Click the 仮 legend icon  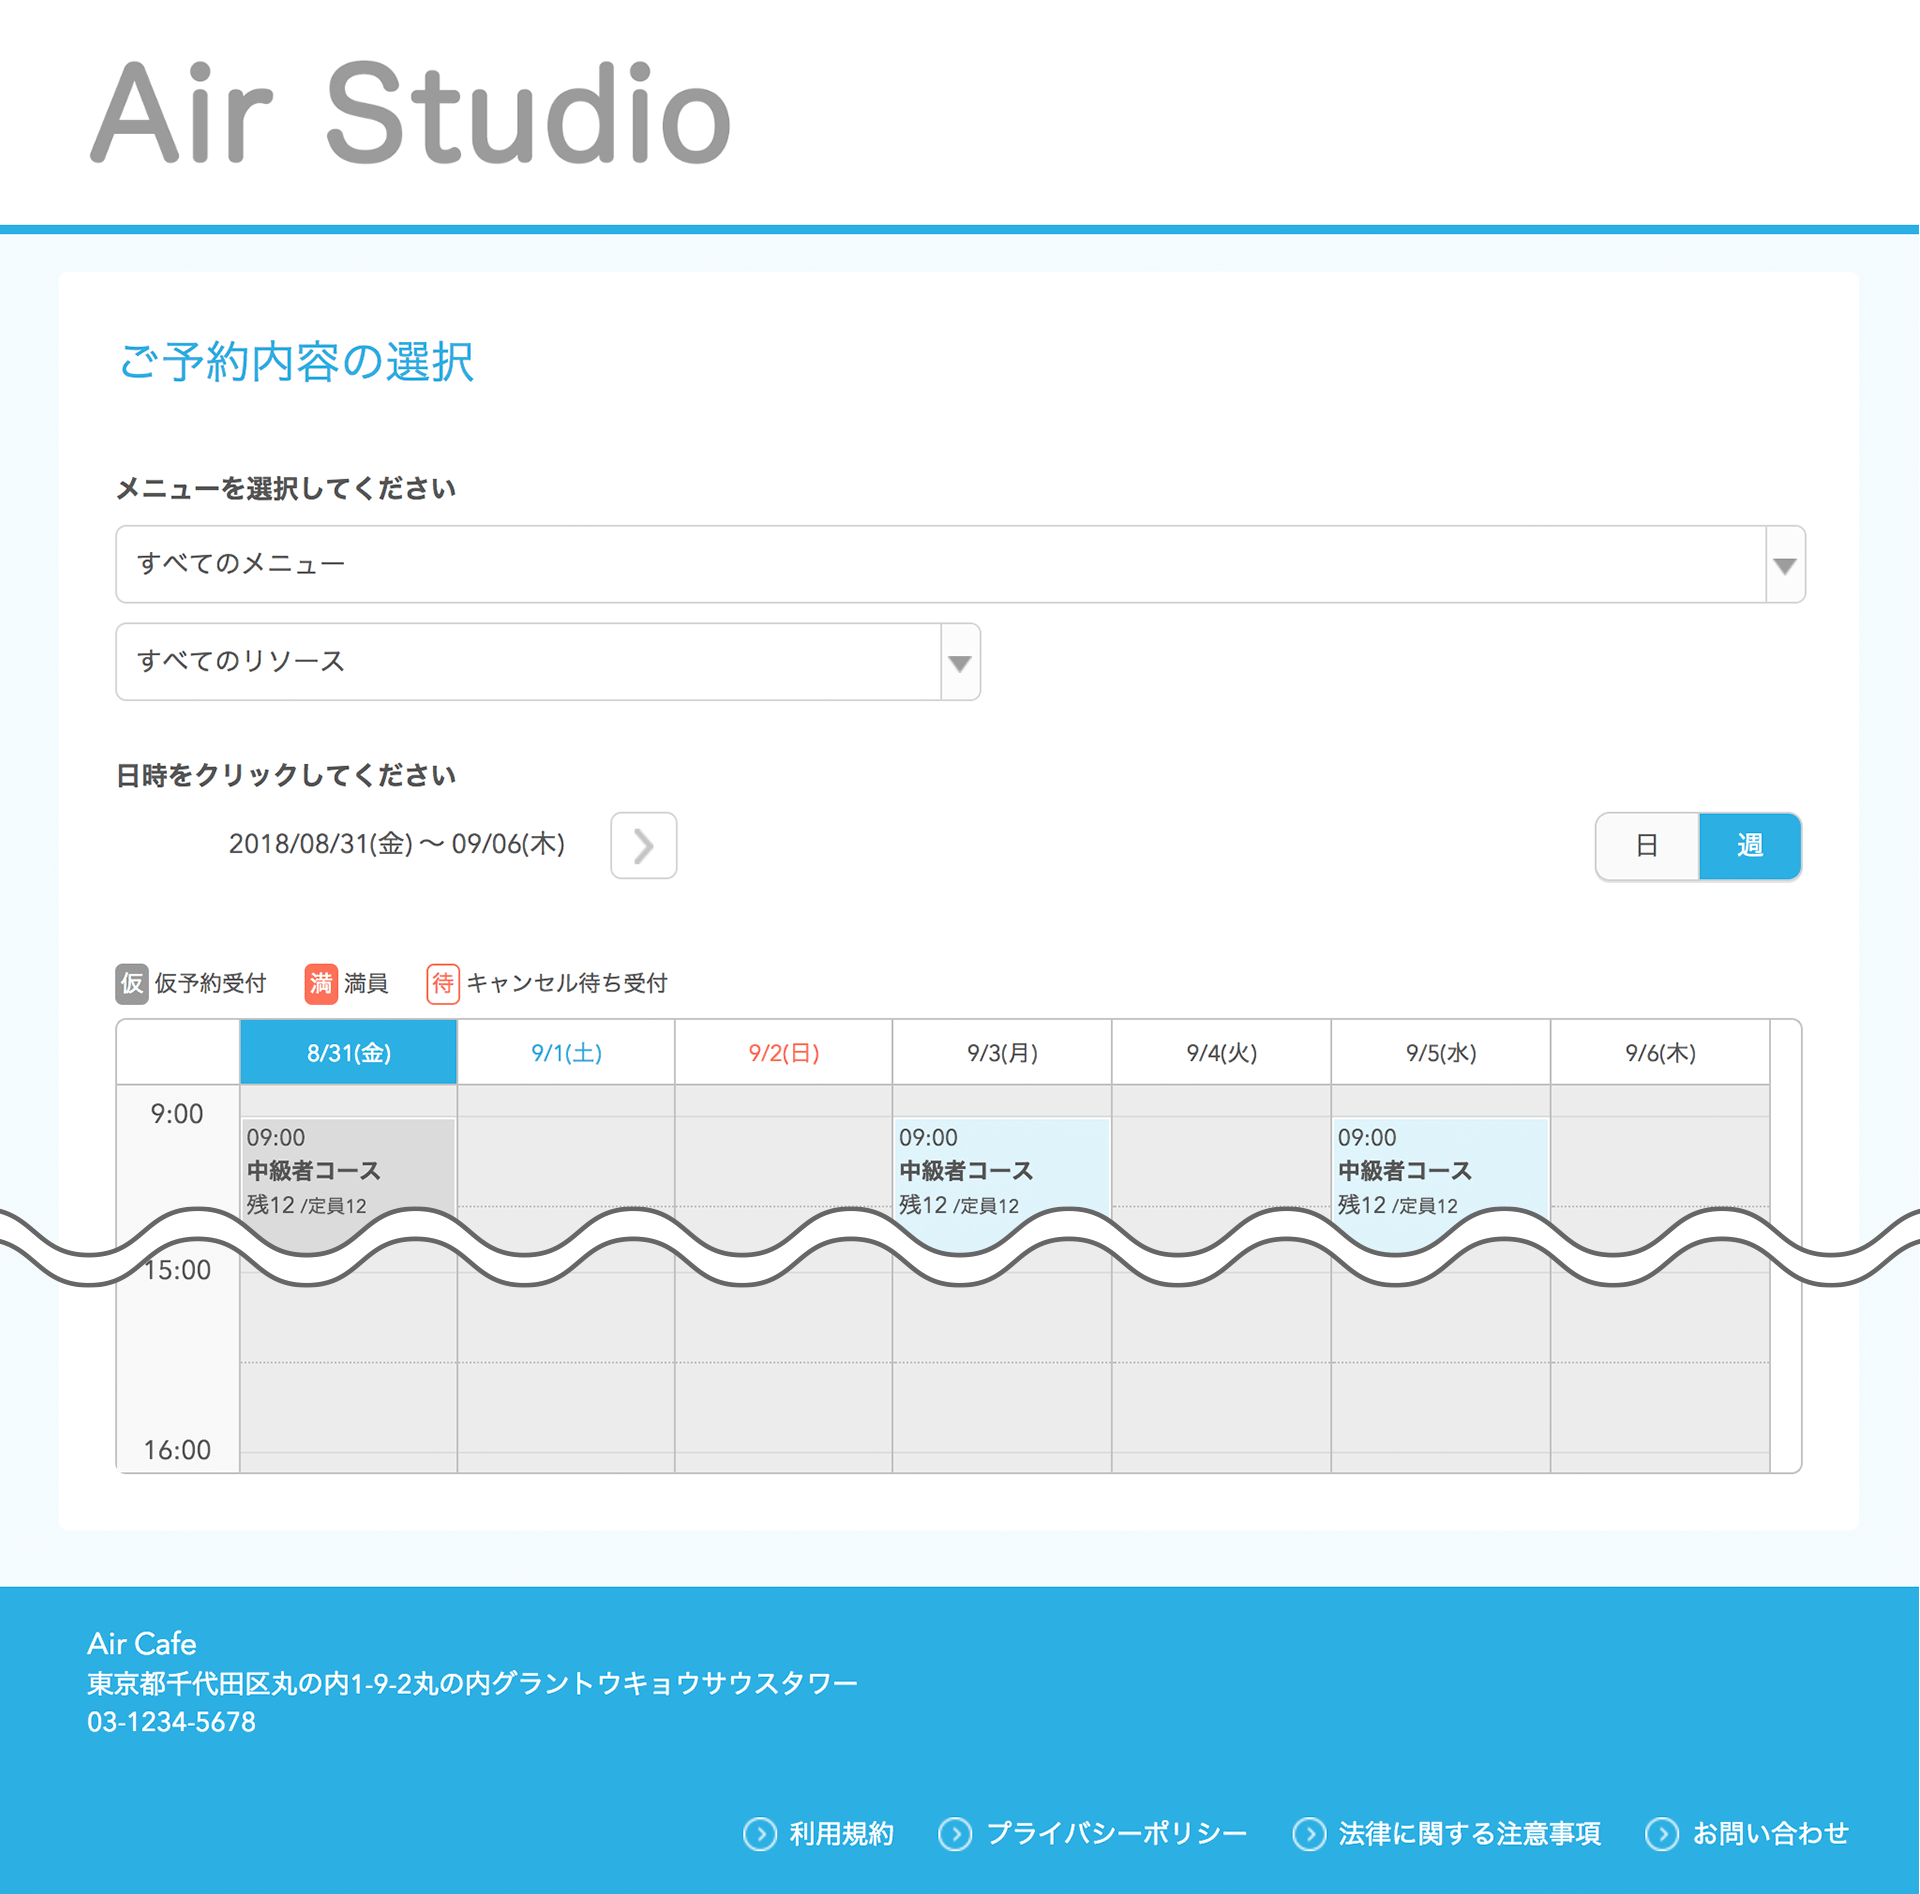[132, 984]
